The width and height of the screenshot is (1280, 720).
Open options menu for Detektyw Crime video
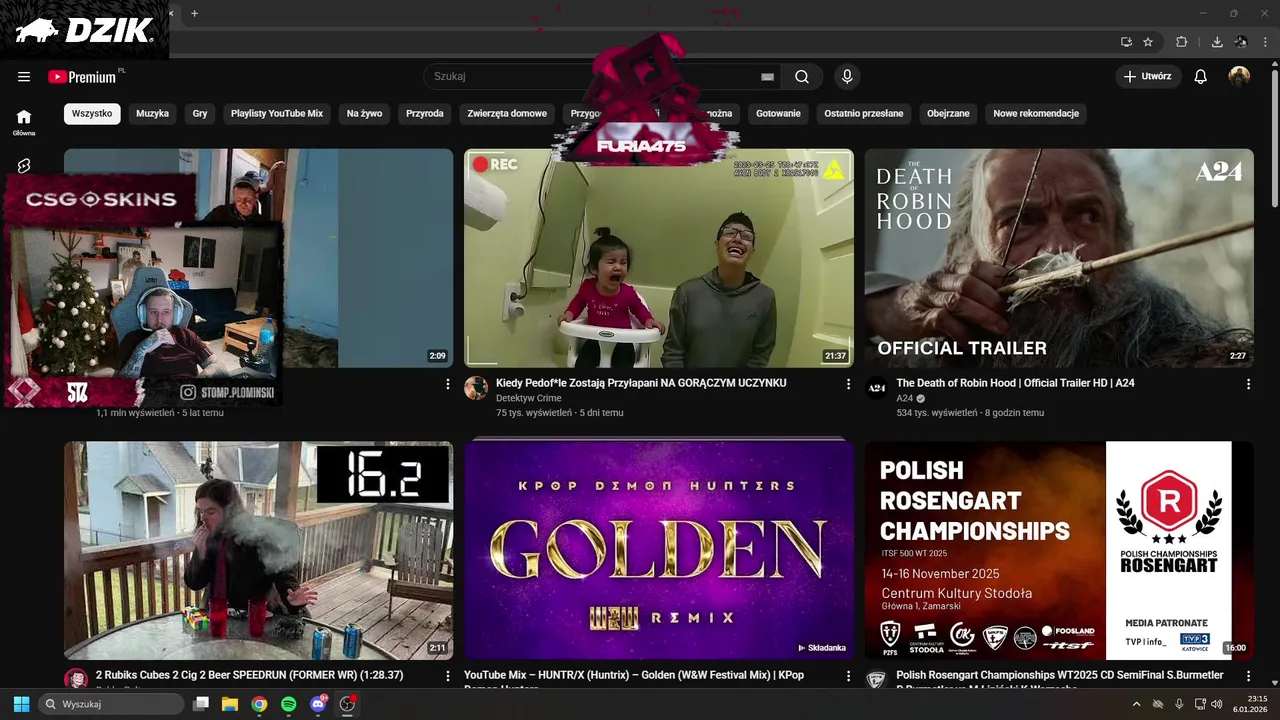tap(848, 384)
